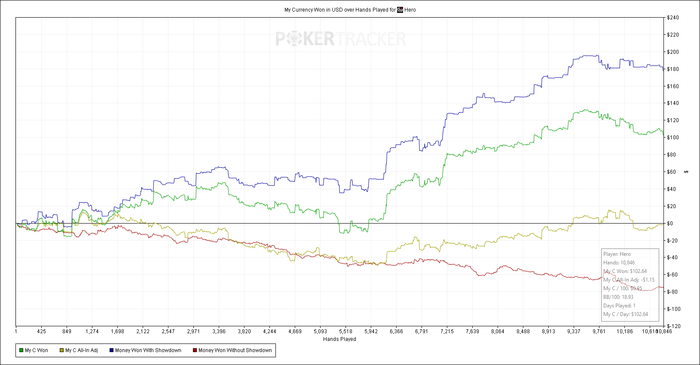Click the 3,820 x-axis tick label

coord(244,332)
